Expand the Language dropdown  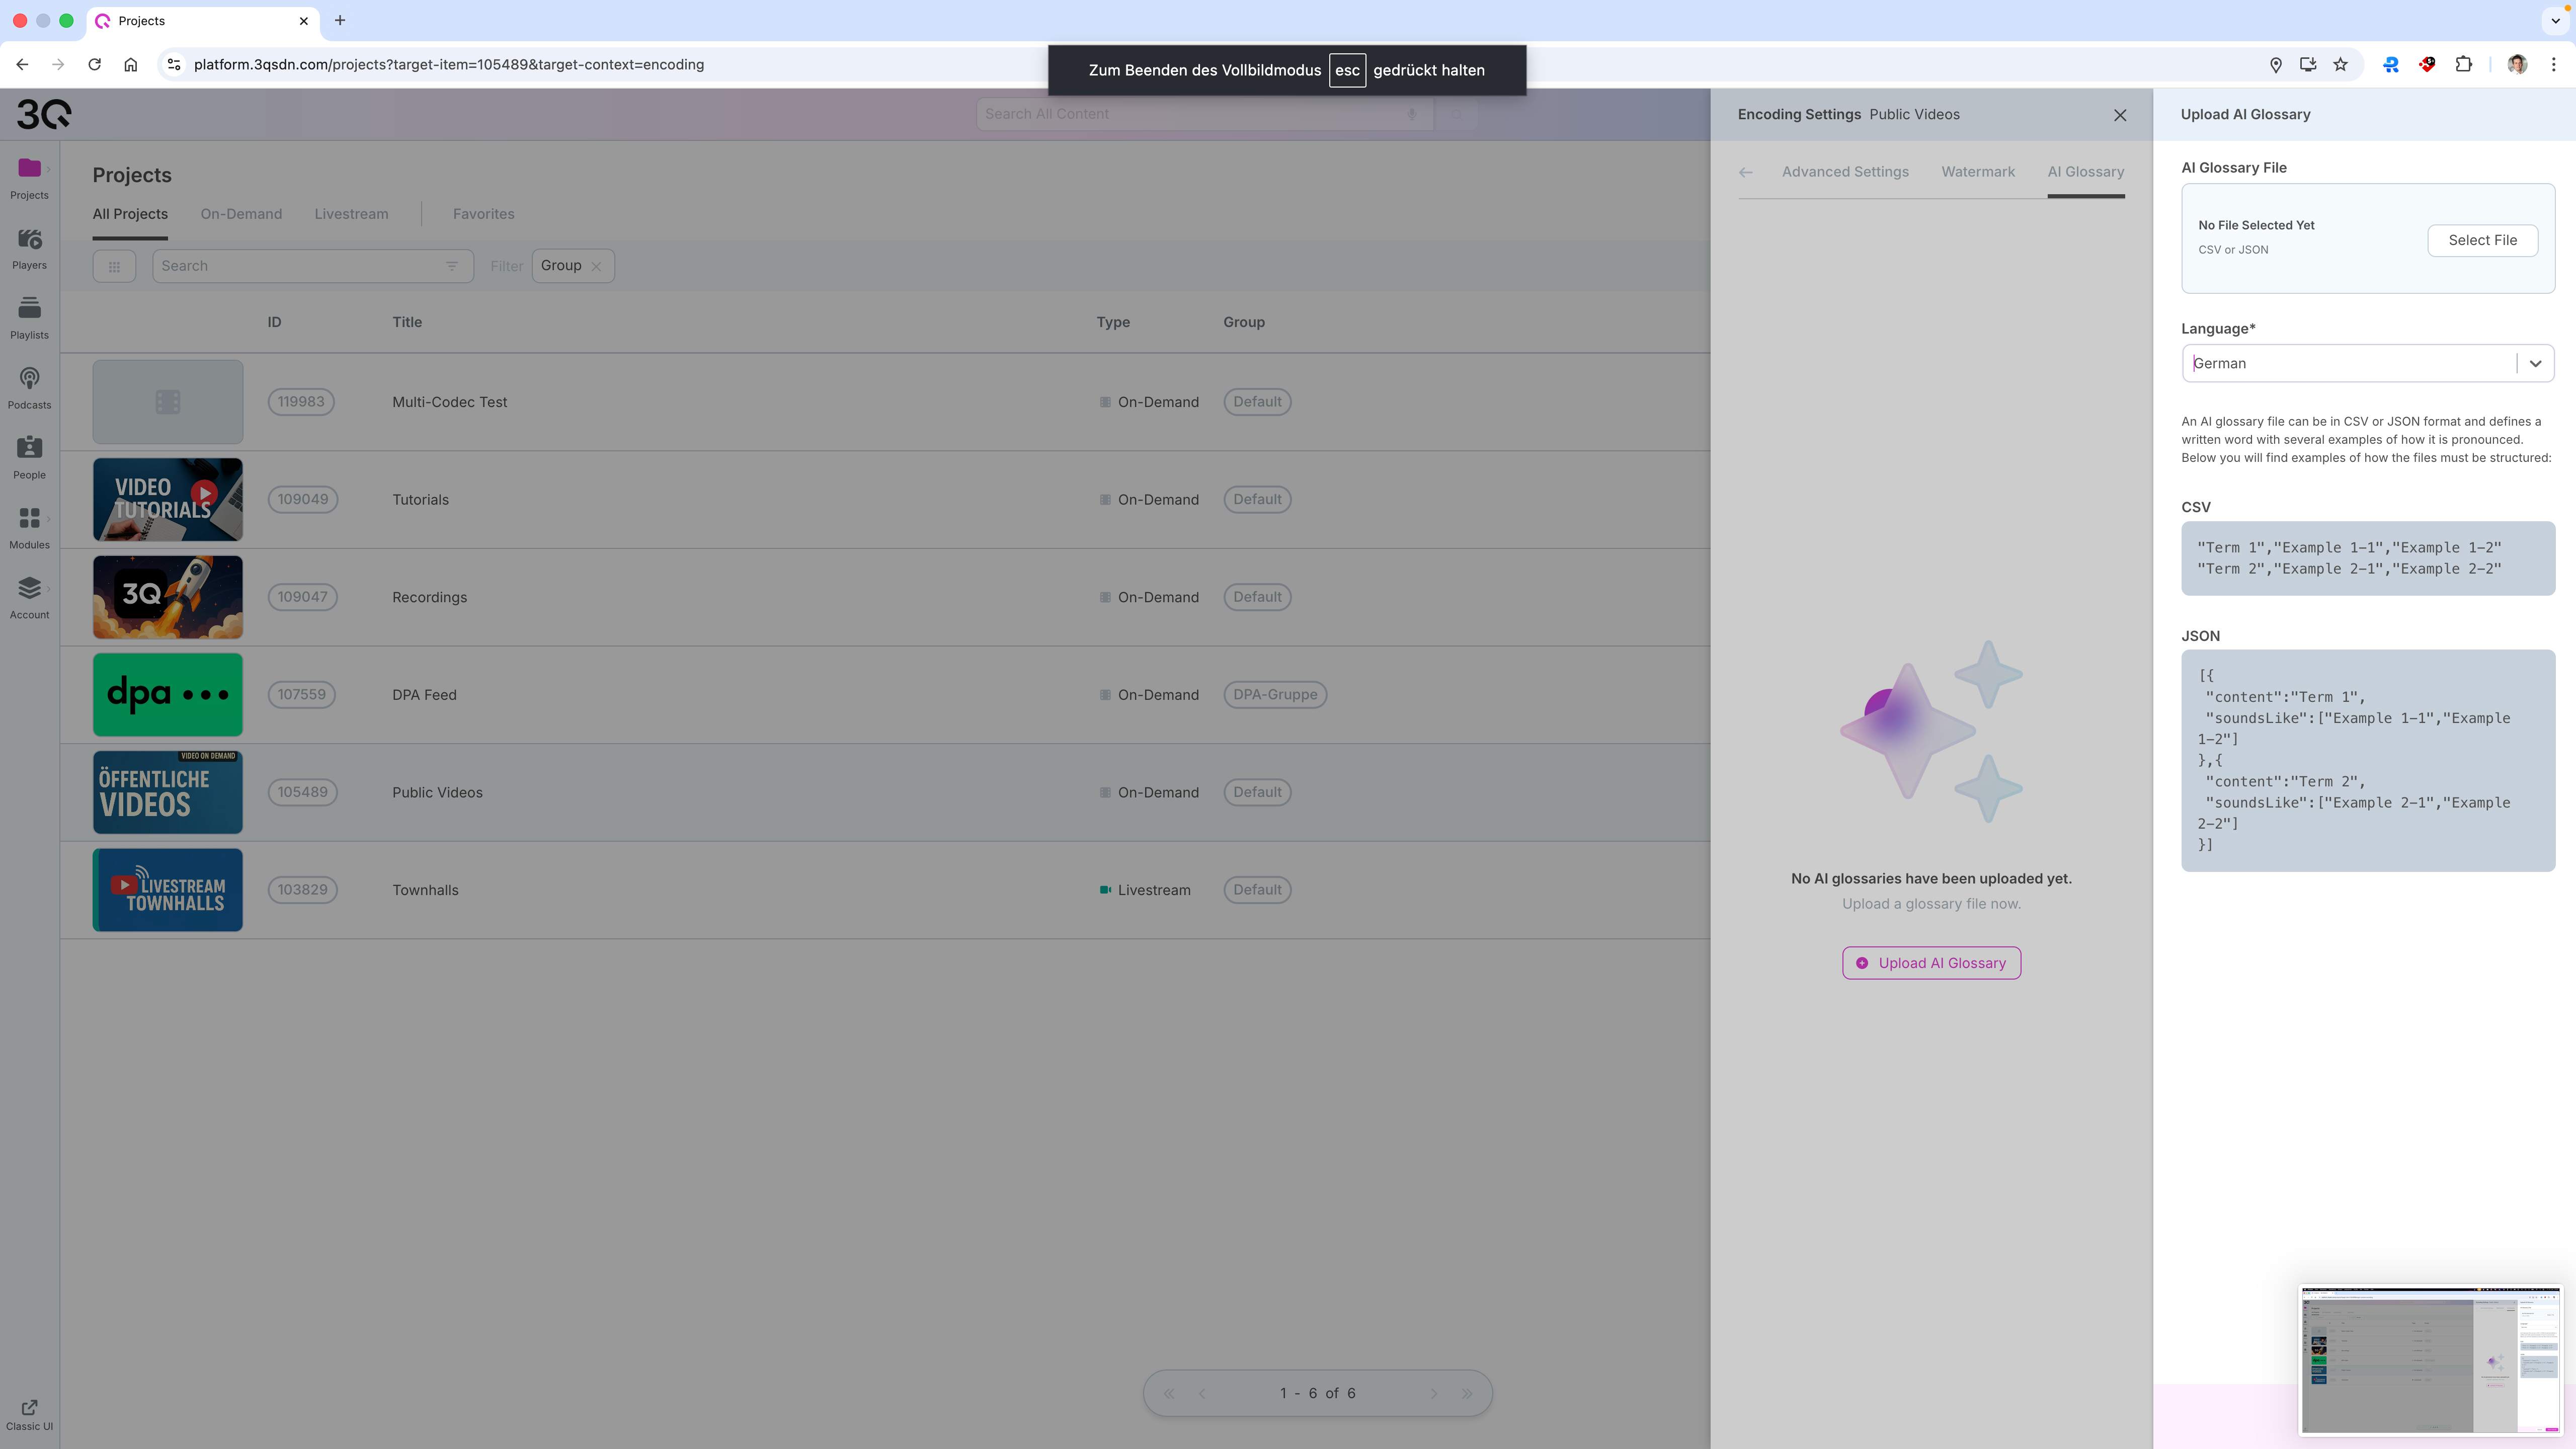click(x=2534, y=364)
